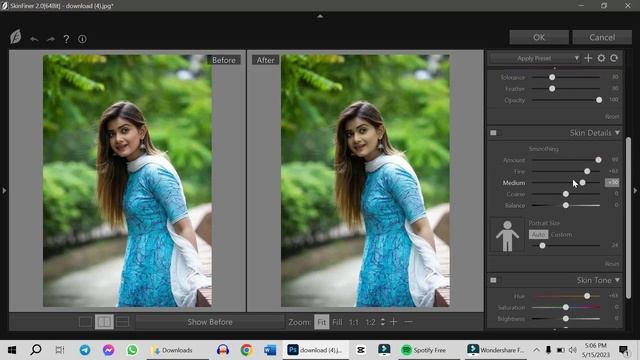Click the Tolerance slider handle
640x360 pixels.
click(552, 77)
